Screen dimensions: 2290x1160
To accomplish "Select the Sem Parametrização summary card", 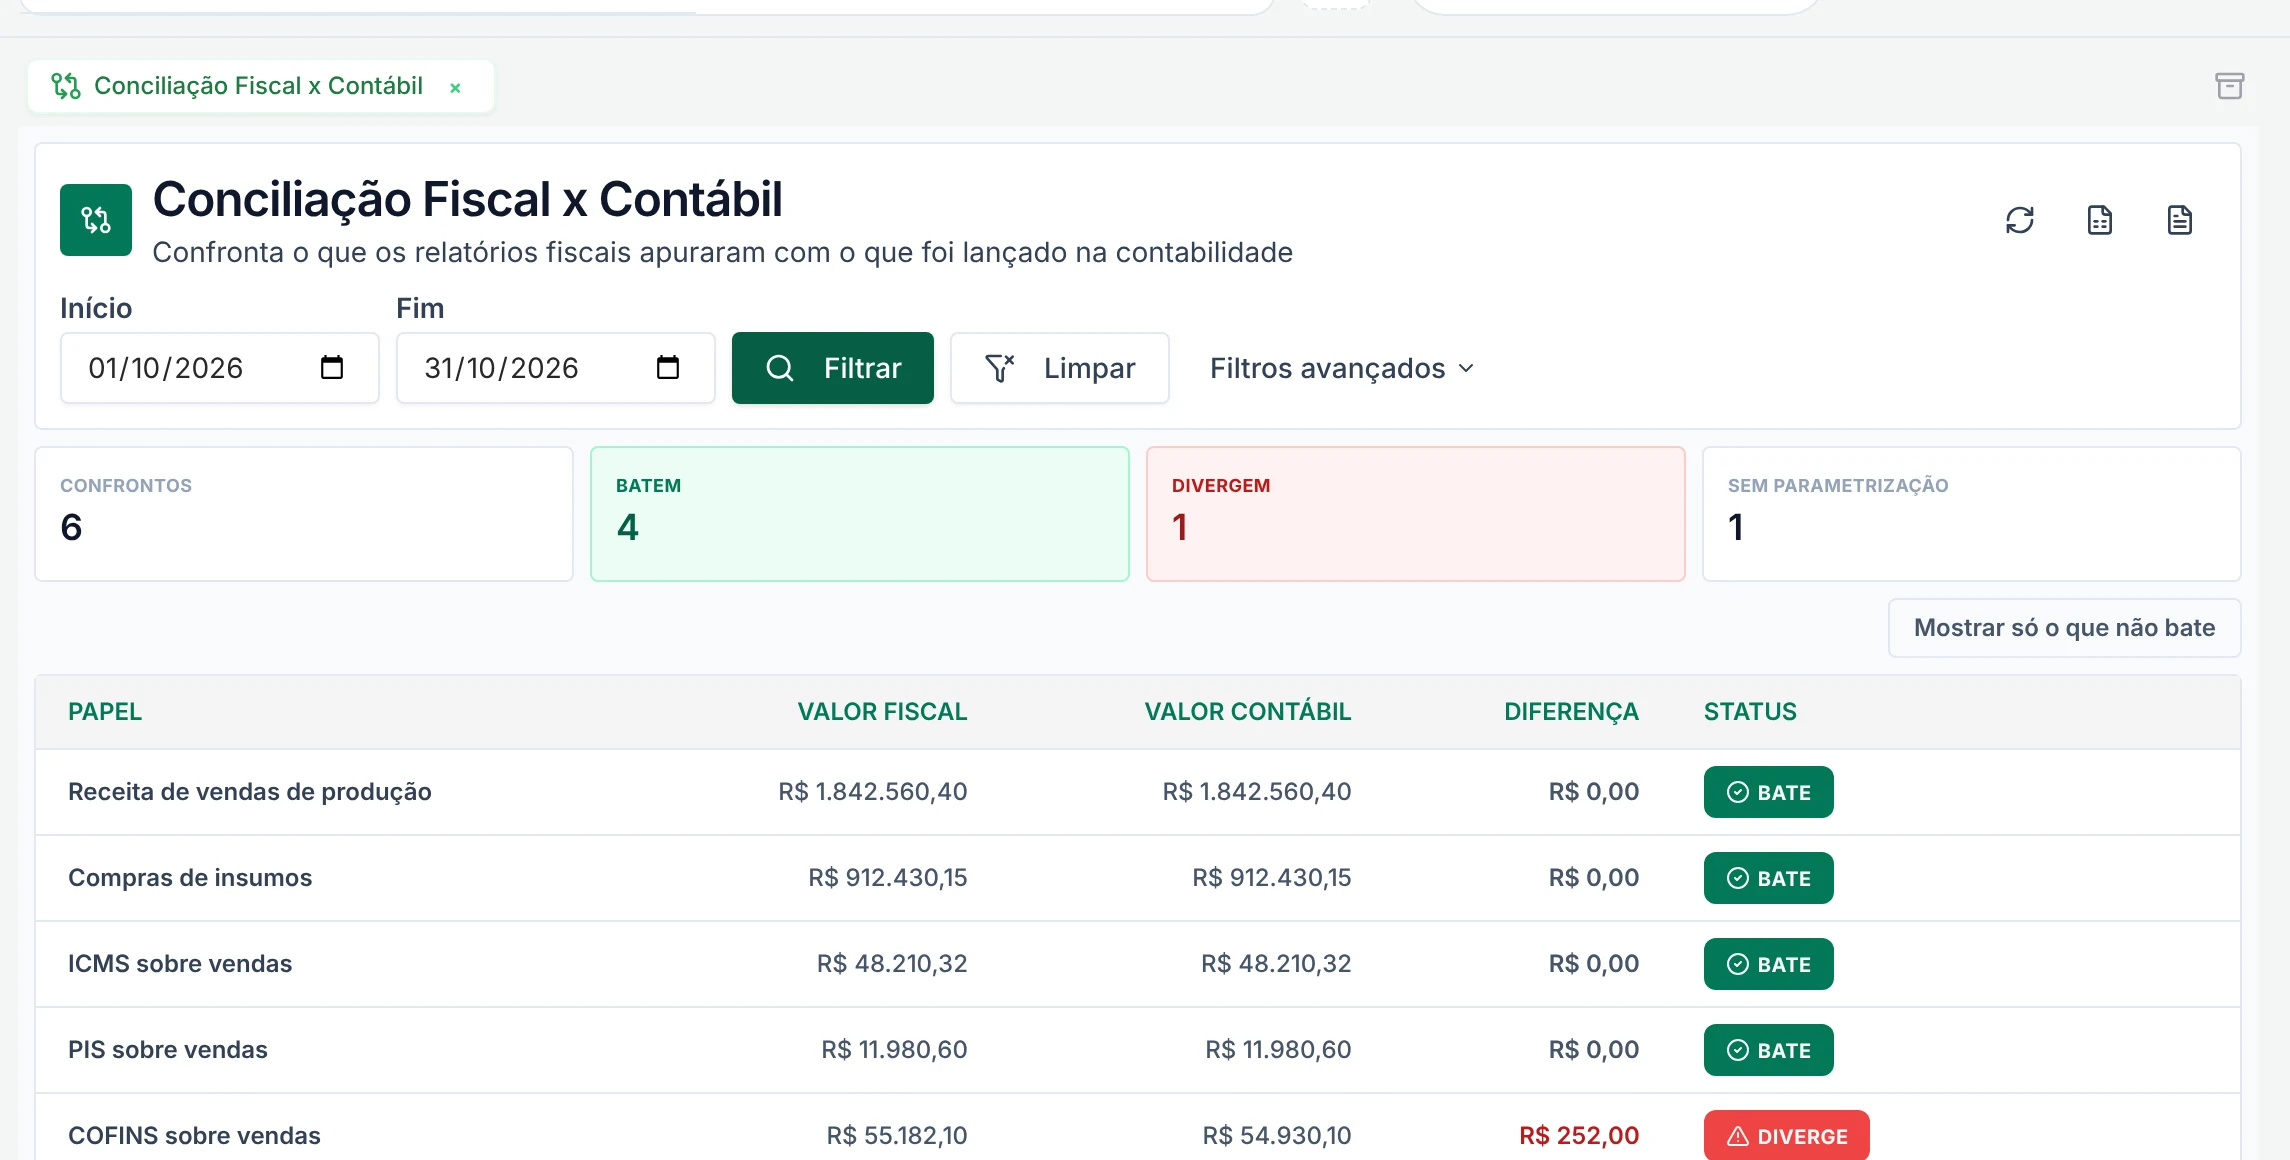I will (1972, 514).
